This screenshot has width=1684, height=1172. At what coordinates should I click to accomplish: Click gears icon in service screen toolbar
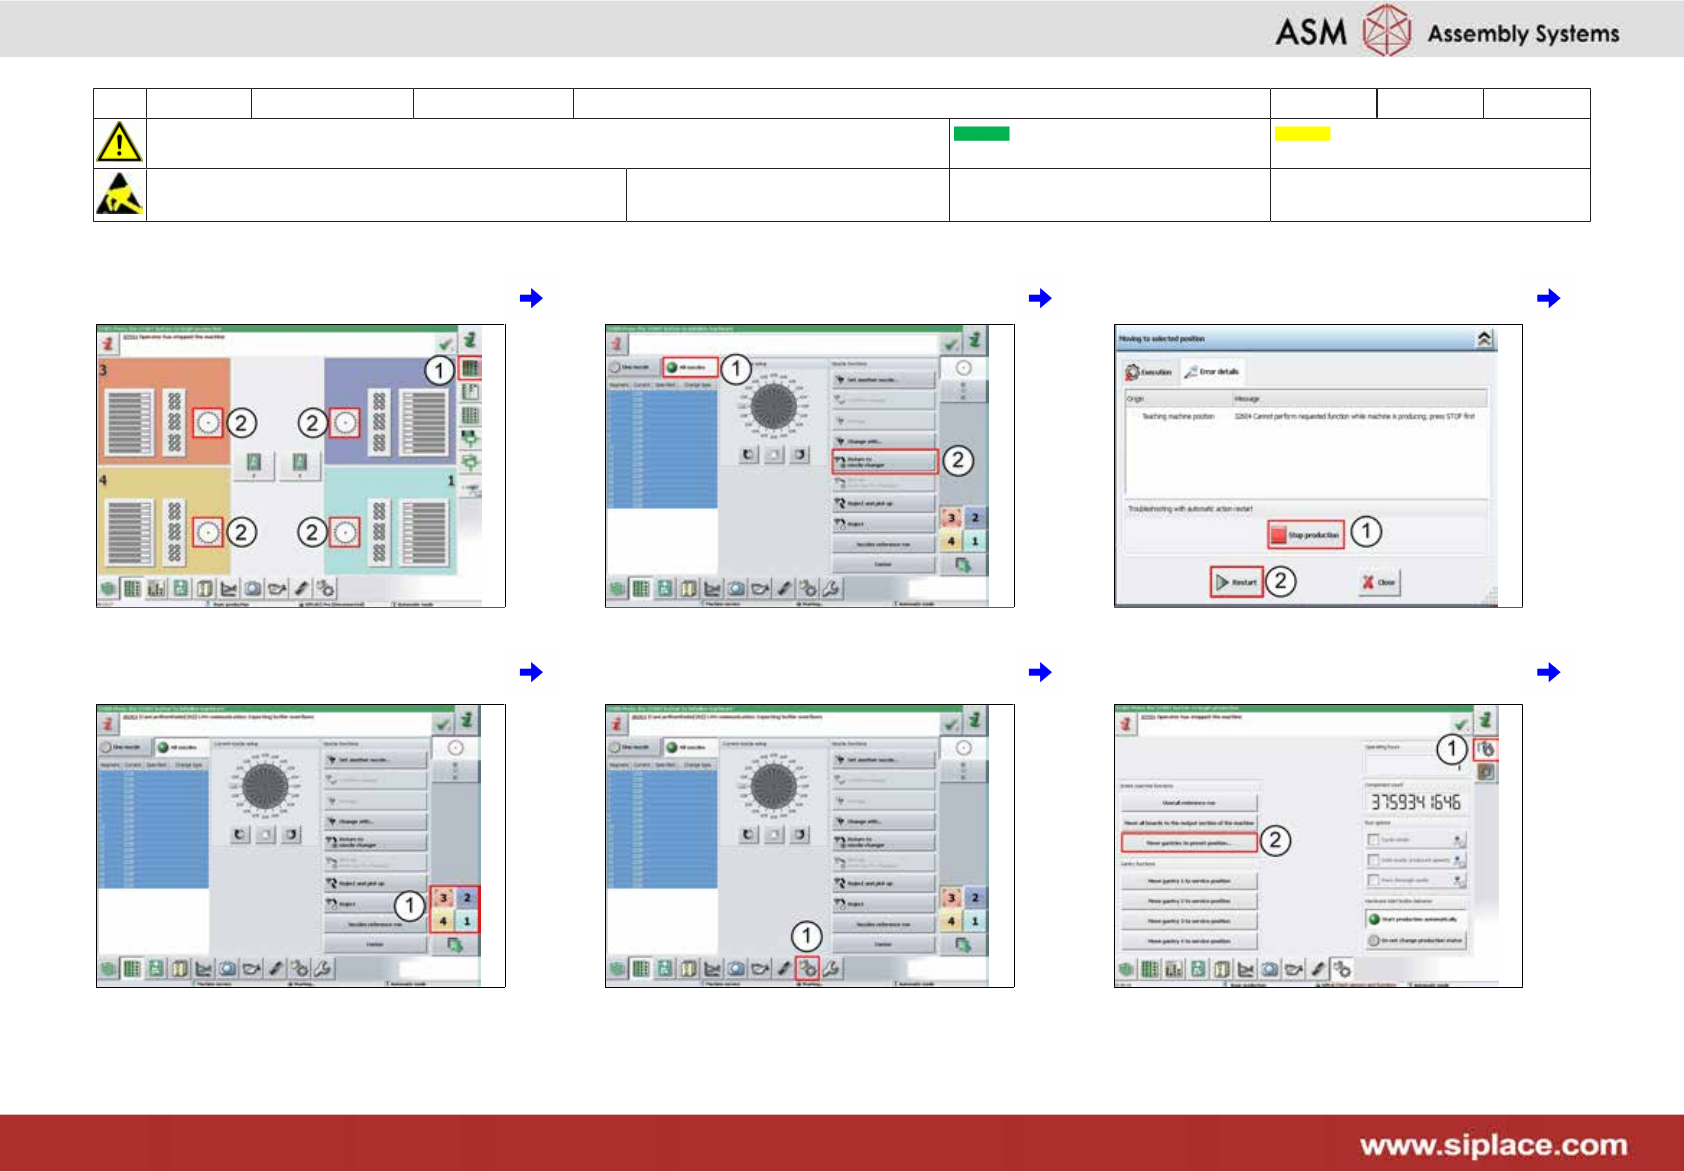point(1342,968)
